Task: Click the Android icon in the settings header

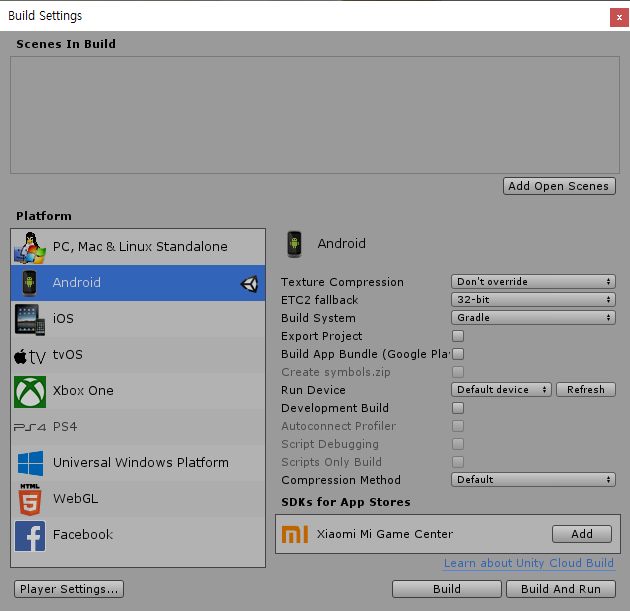Action: [x=294, y=244]
